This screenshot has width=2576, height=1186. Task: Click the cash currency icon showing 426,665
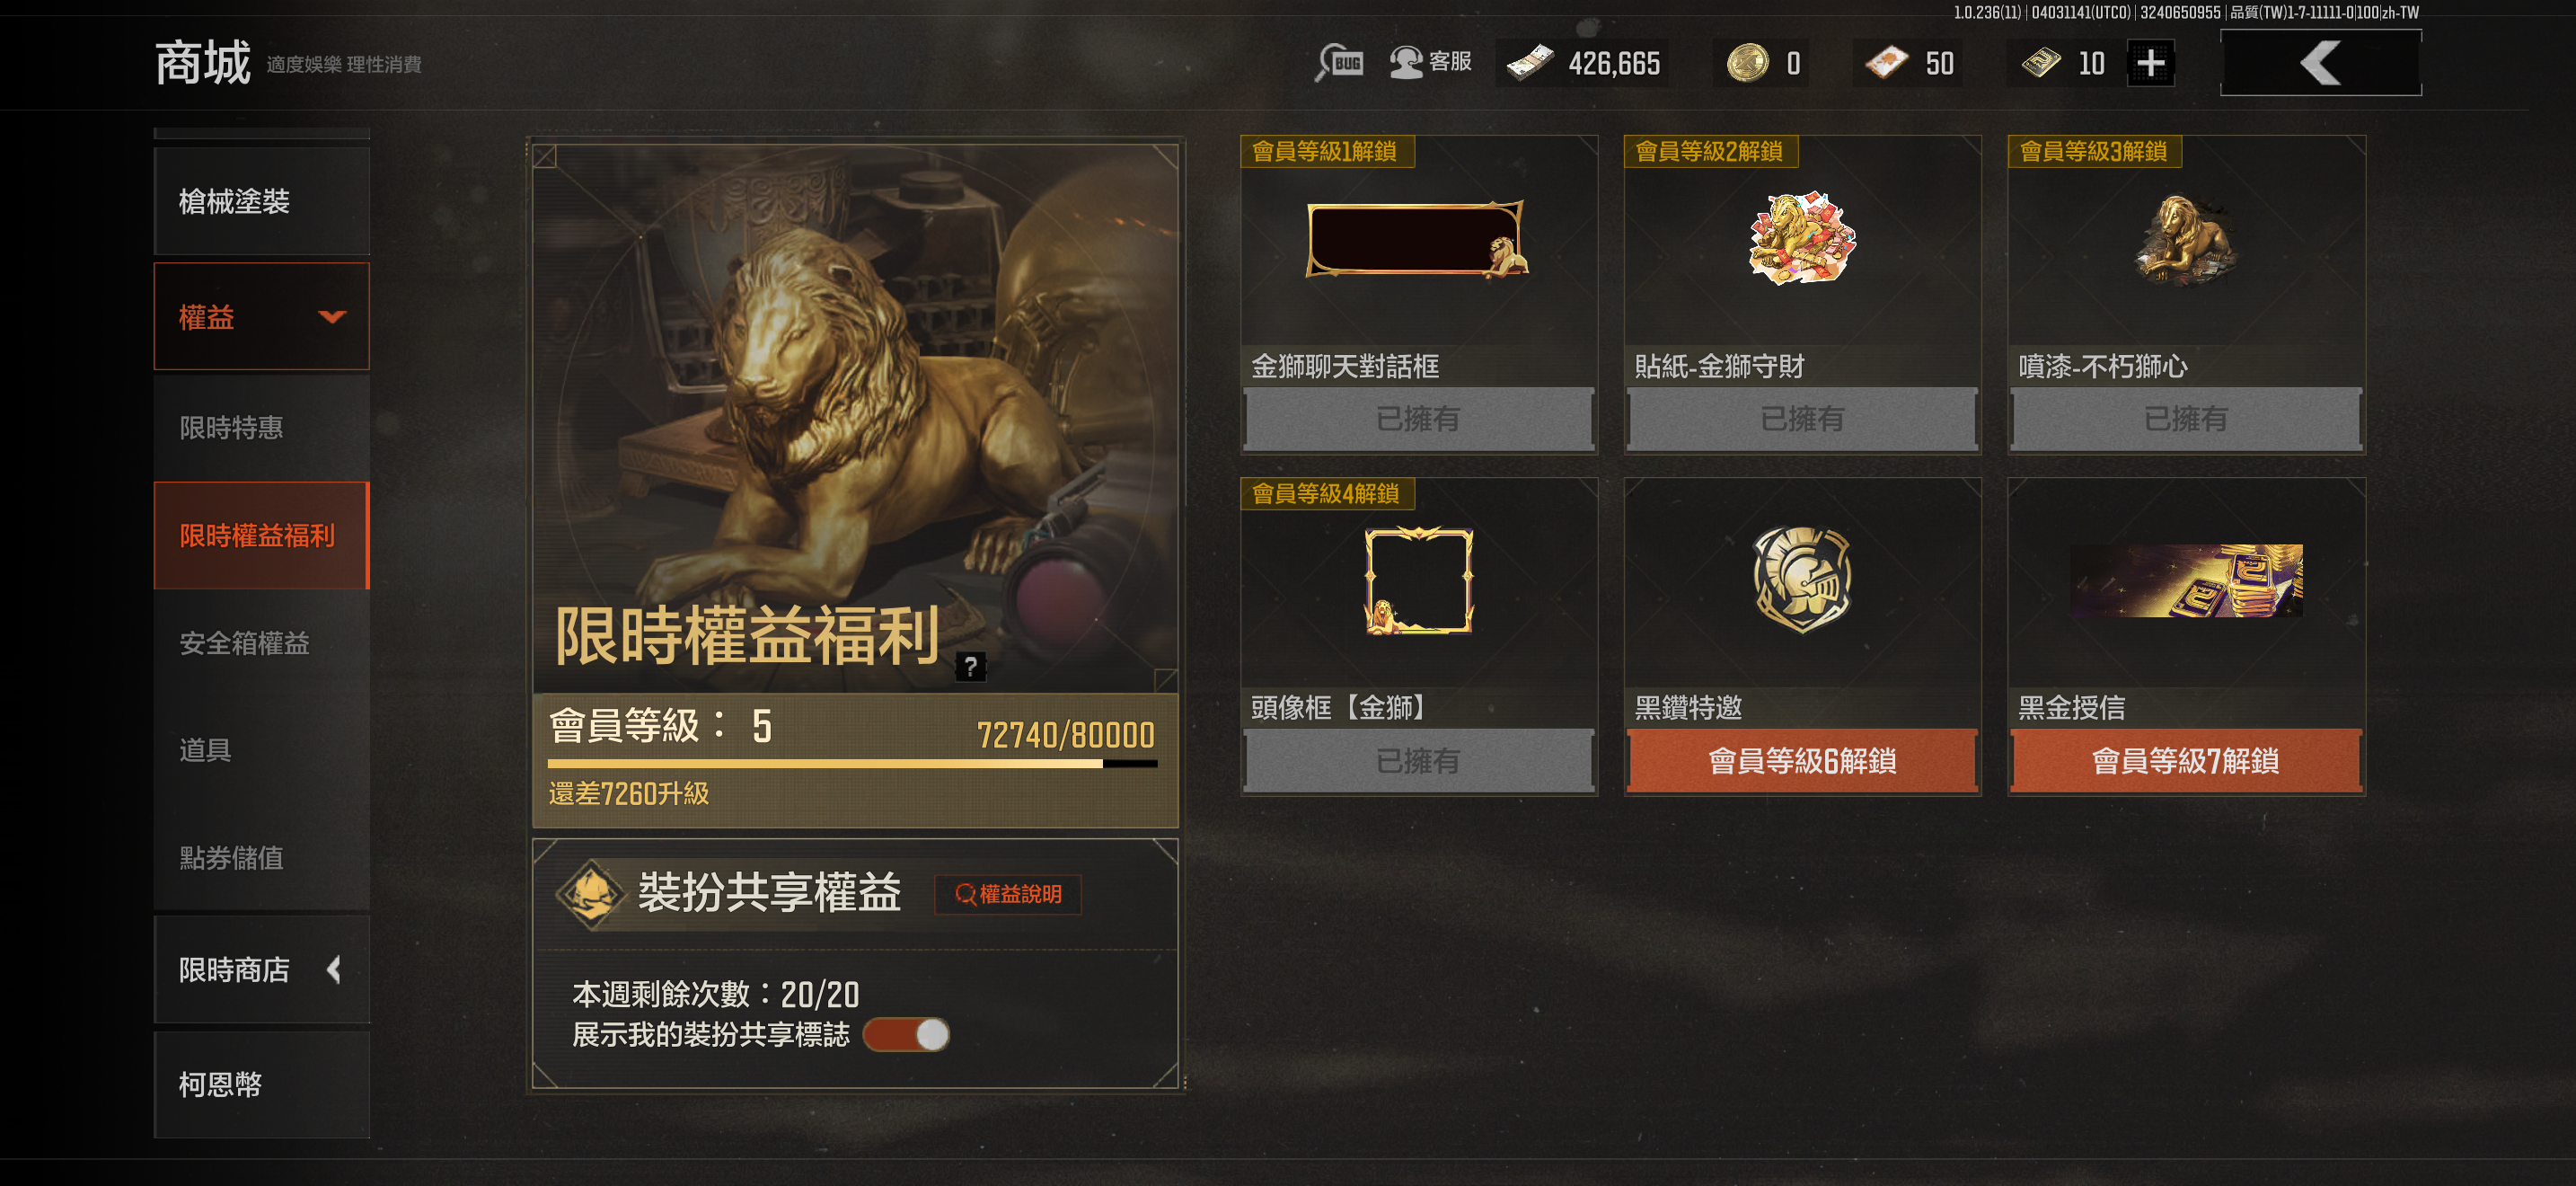[1530, 63]
